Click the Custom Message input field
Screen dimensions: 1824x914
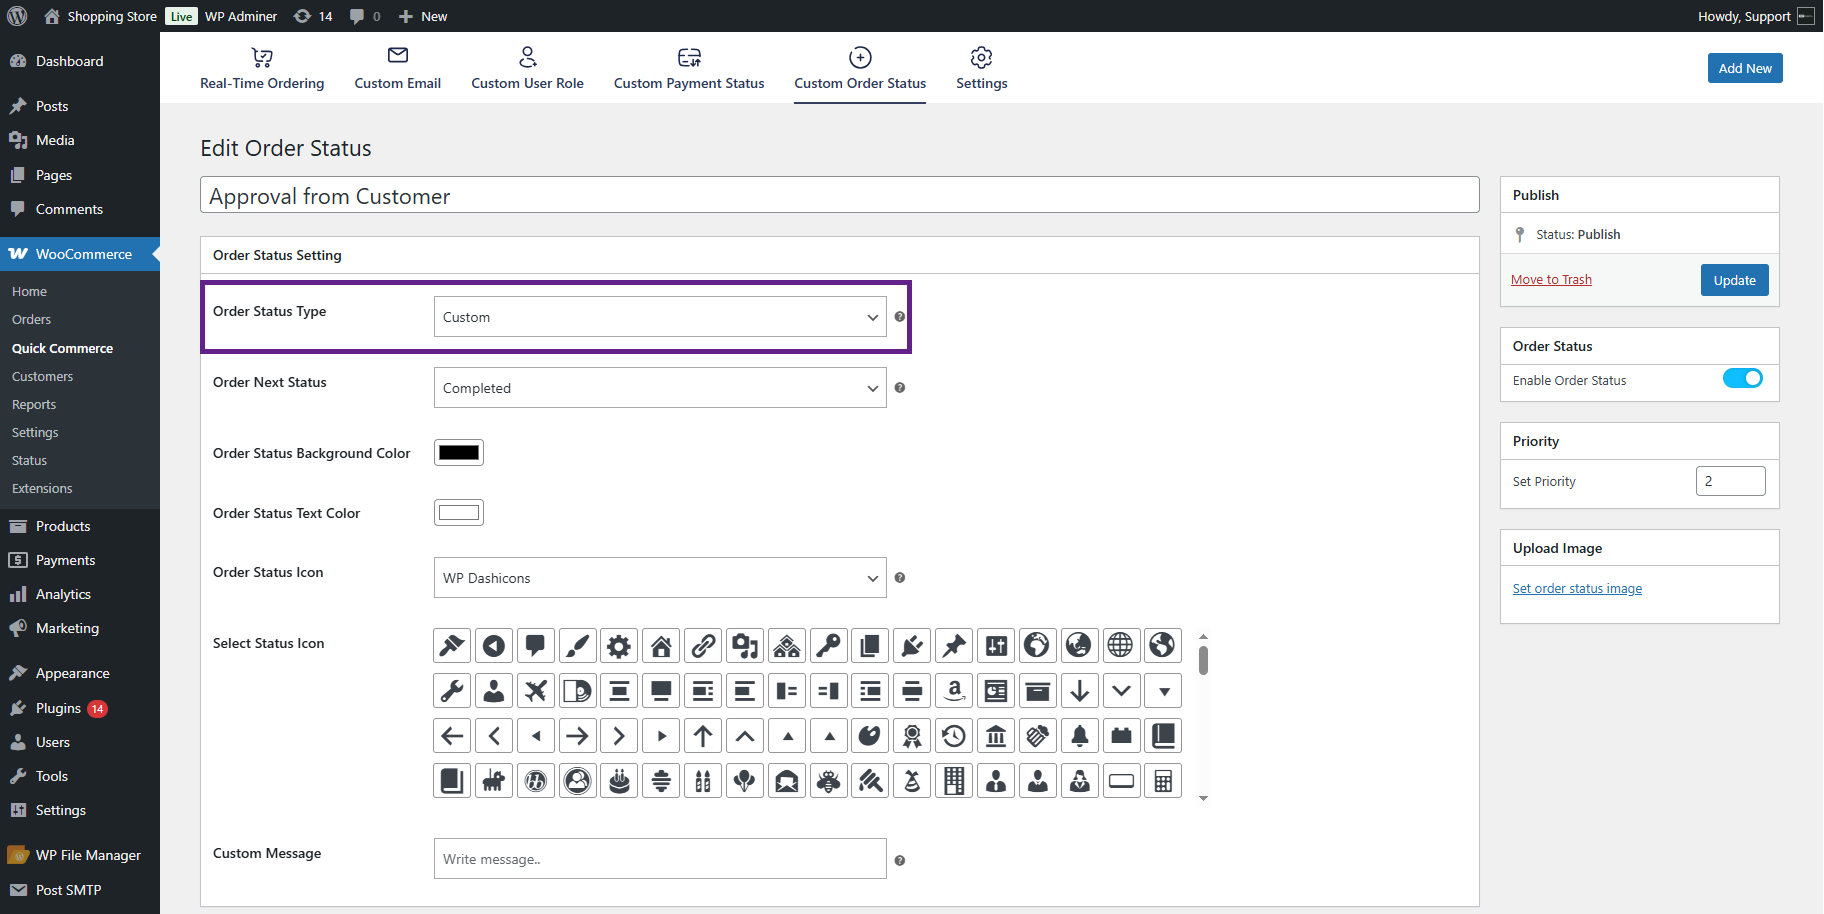tap(660, 859)
